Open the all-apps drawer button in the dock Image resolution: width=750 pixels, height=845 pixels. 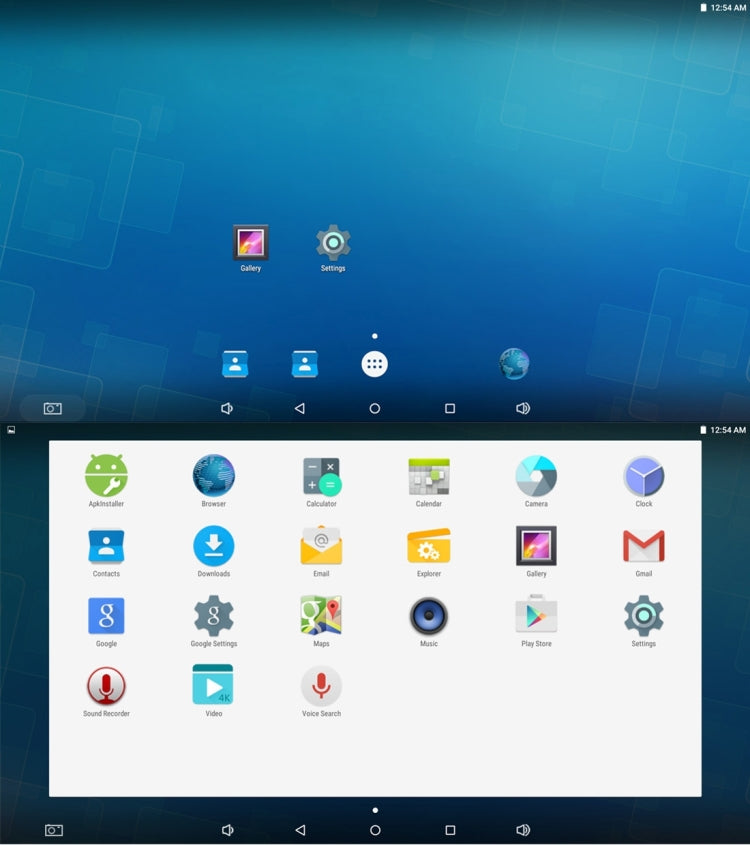click(x=374, y=364)
